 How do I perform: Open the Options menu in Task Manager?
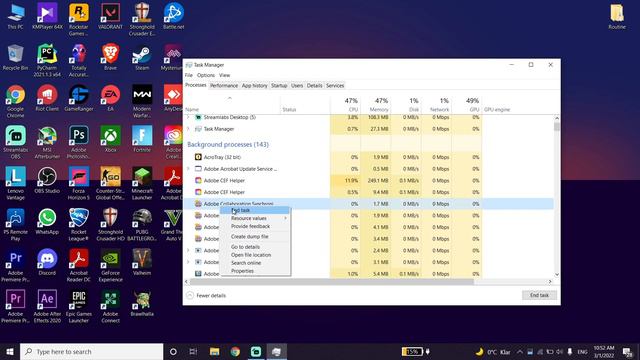pyautogui.click(x=206, y=75)
